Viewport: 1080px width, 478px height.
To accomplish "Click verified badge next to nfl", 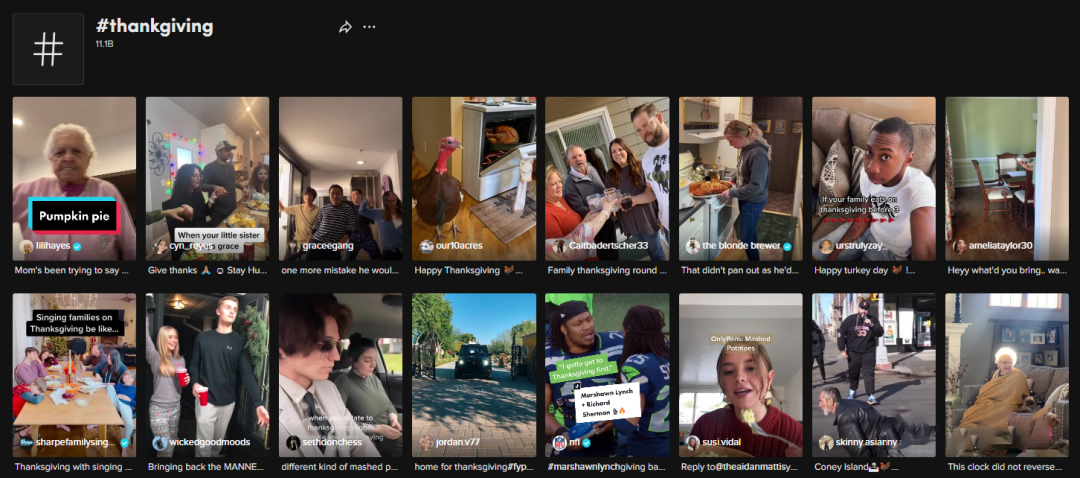I will (586, 443).
